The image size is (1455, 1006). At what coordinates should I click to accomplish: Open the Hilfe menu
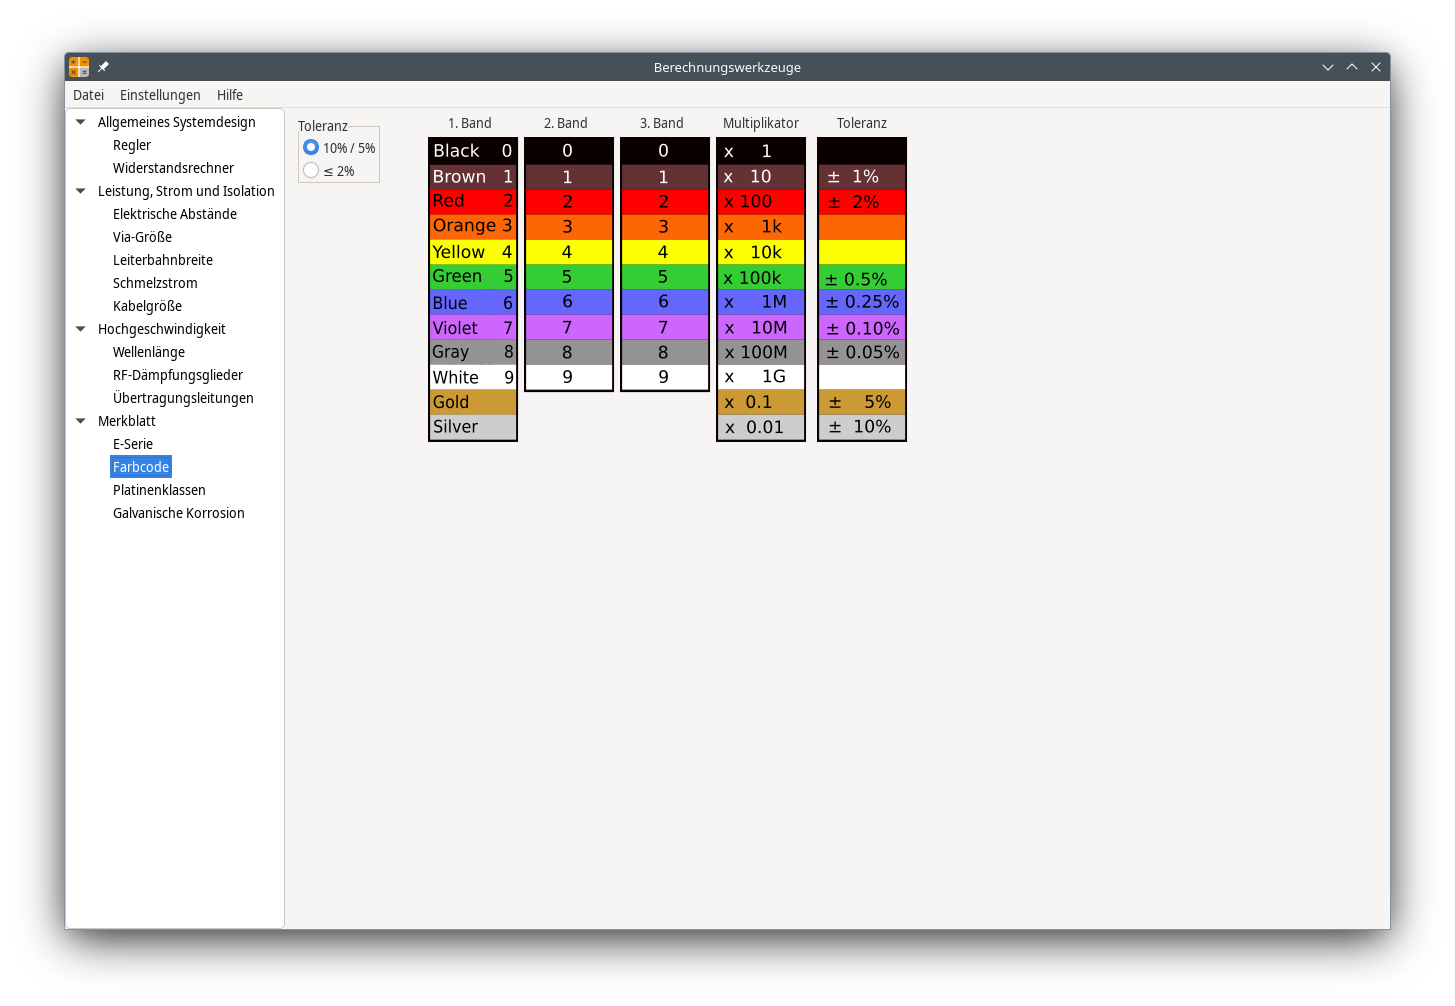coord(230,95)
